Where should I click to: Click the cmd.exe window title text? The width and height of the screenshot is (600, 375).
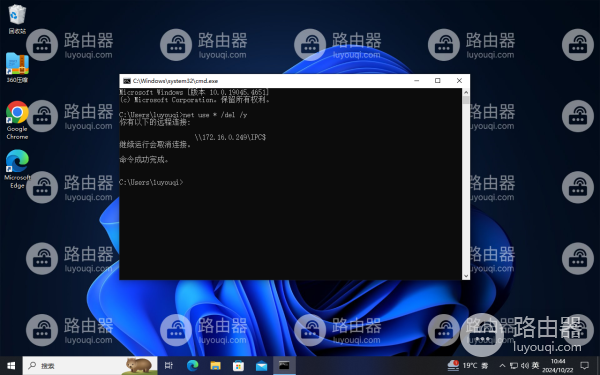click(176, 81)
